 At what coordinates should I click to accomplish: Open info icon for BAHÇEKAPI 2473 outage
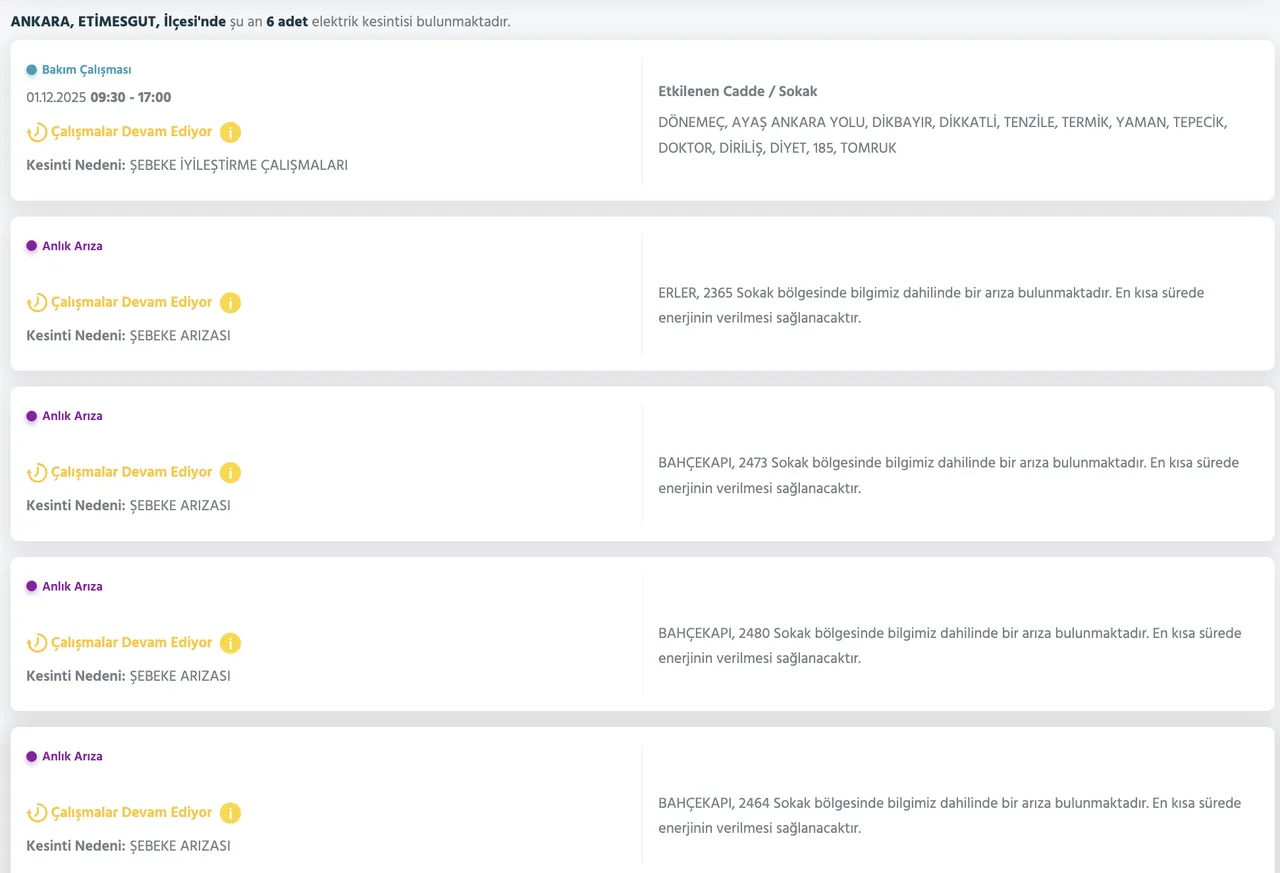[230, 472]
